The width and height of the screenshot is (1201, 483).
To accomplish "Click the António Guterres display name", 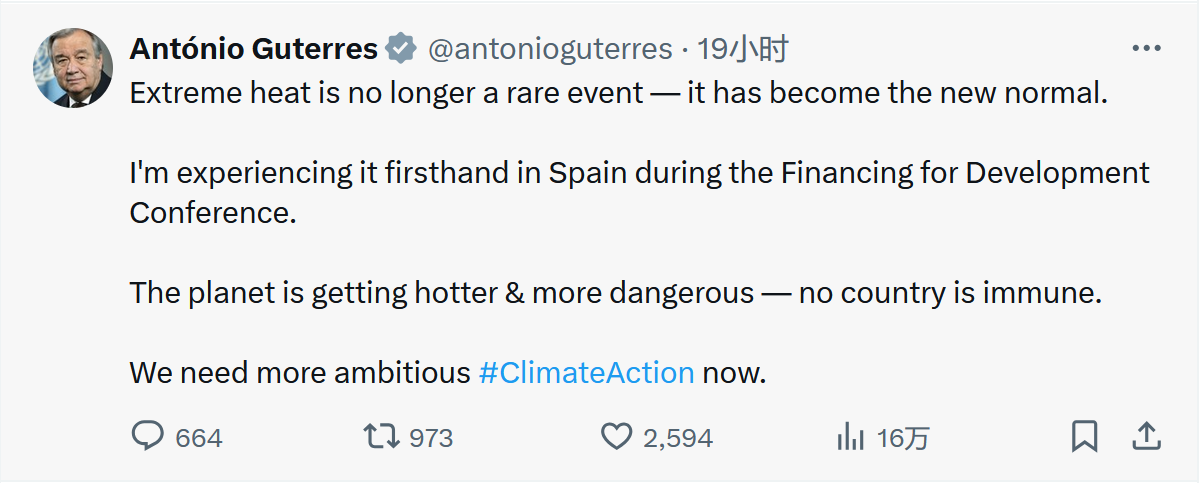I will coord(253,48).
